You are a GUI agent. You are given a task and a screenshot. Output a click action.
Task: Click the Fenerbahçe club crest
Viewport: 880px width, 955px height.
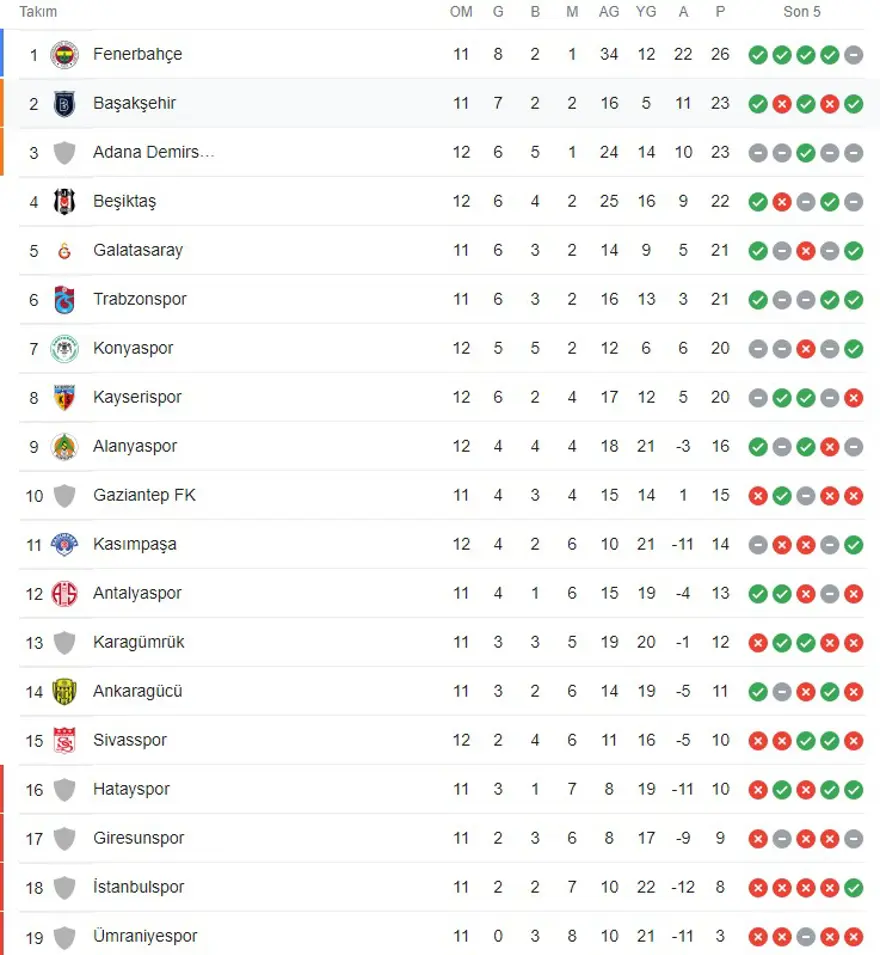(x=64, y=54)
